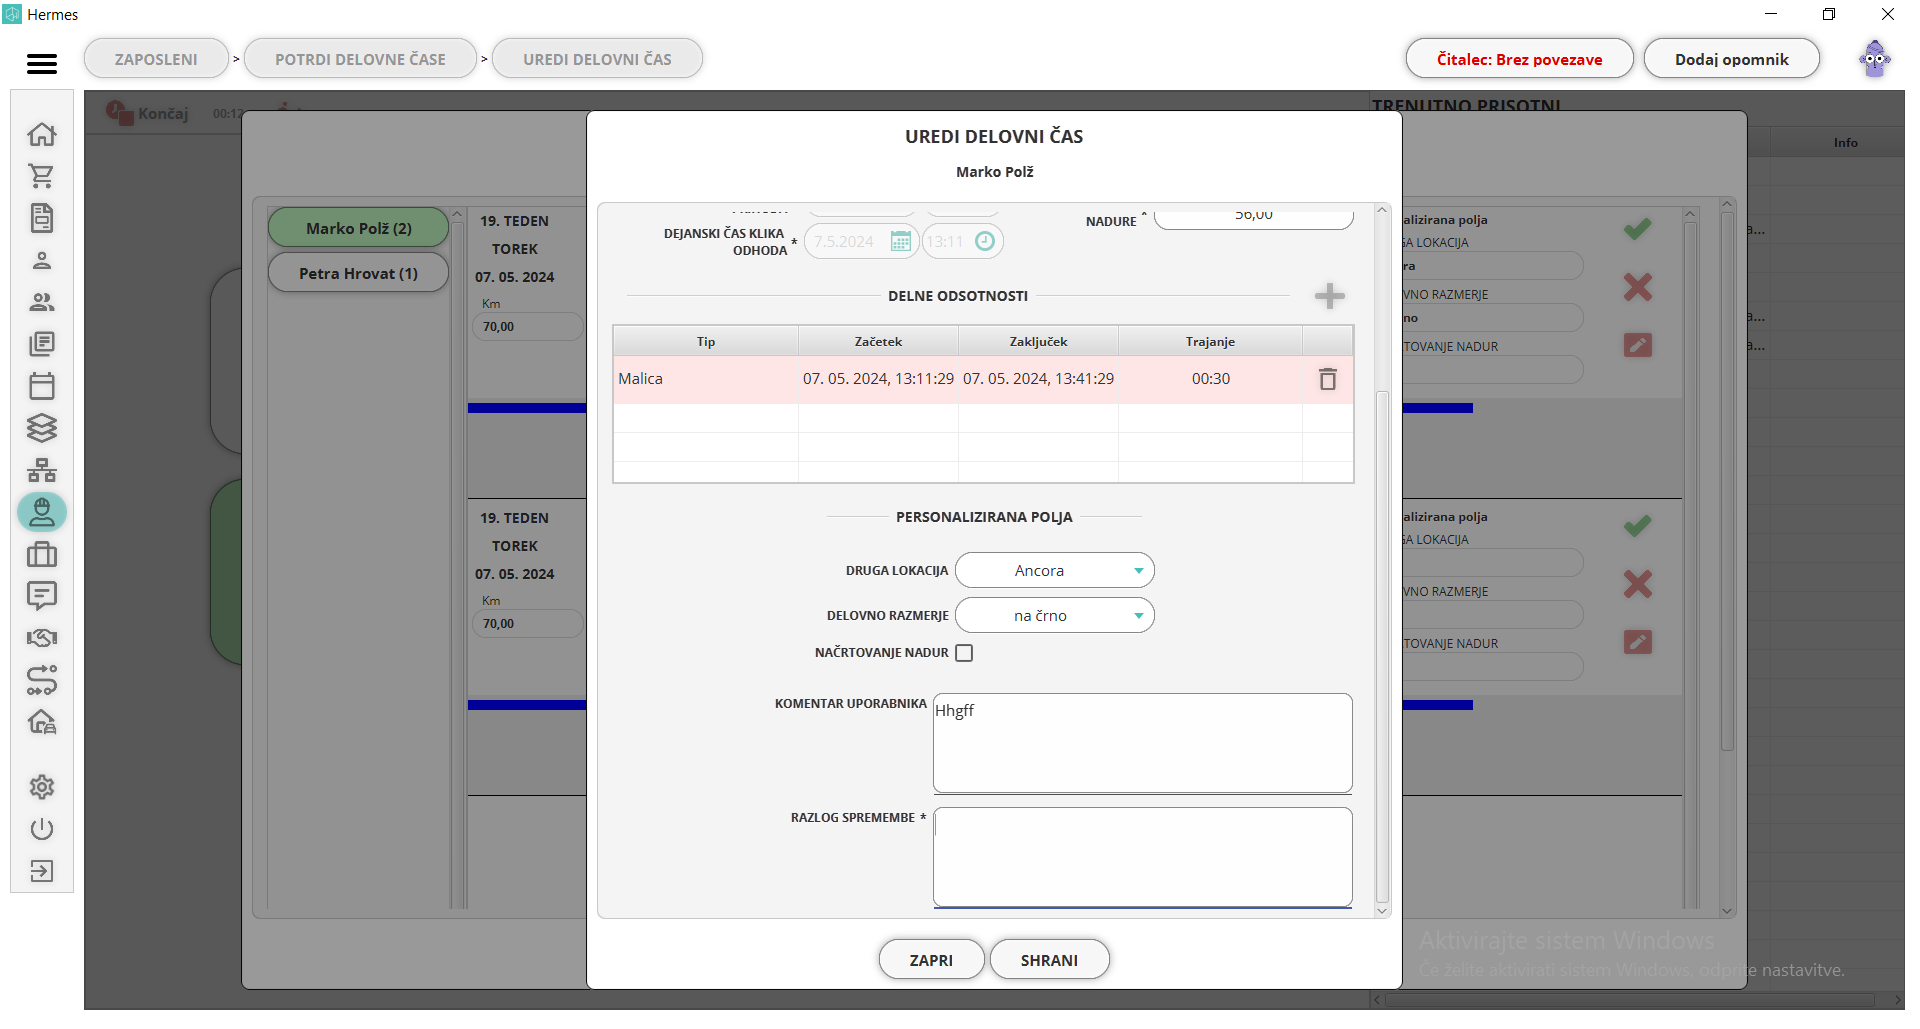The height and width of the screenshot is (1029, 1920).
Task: Toggle the Načrtovanje nadur checkbox
Action: 964,653
